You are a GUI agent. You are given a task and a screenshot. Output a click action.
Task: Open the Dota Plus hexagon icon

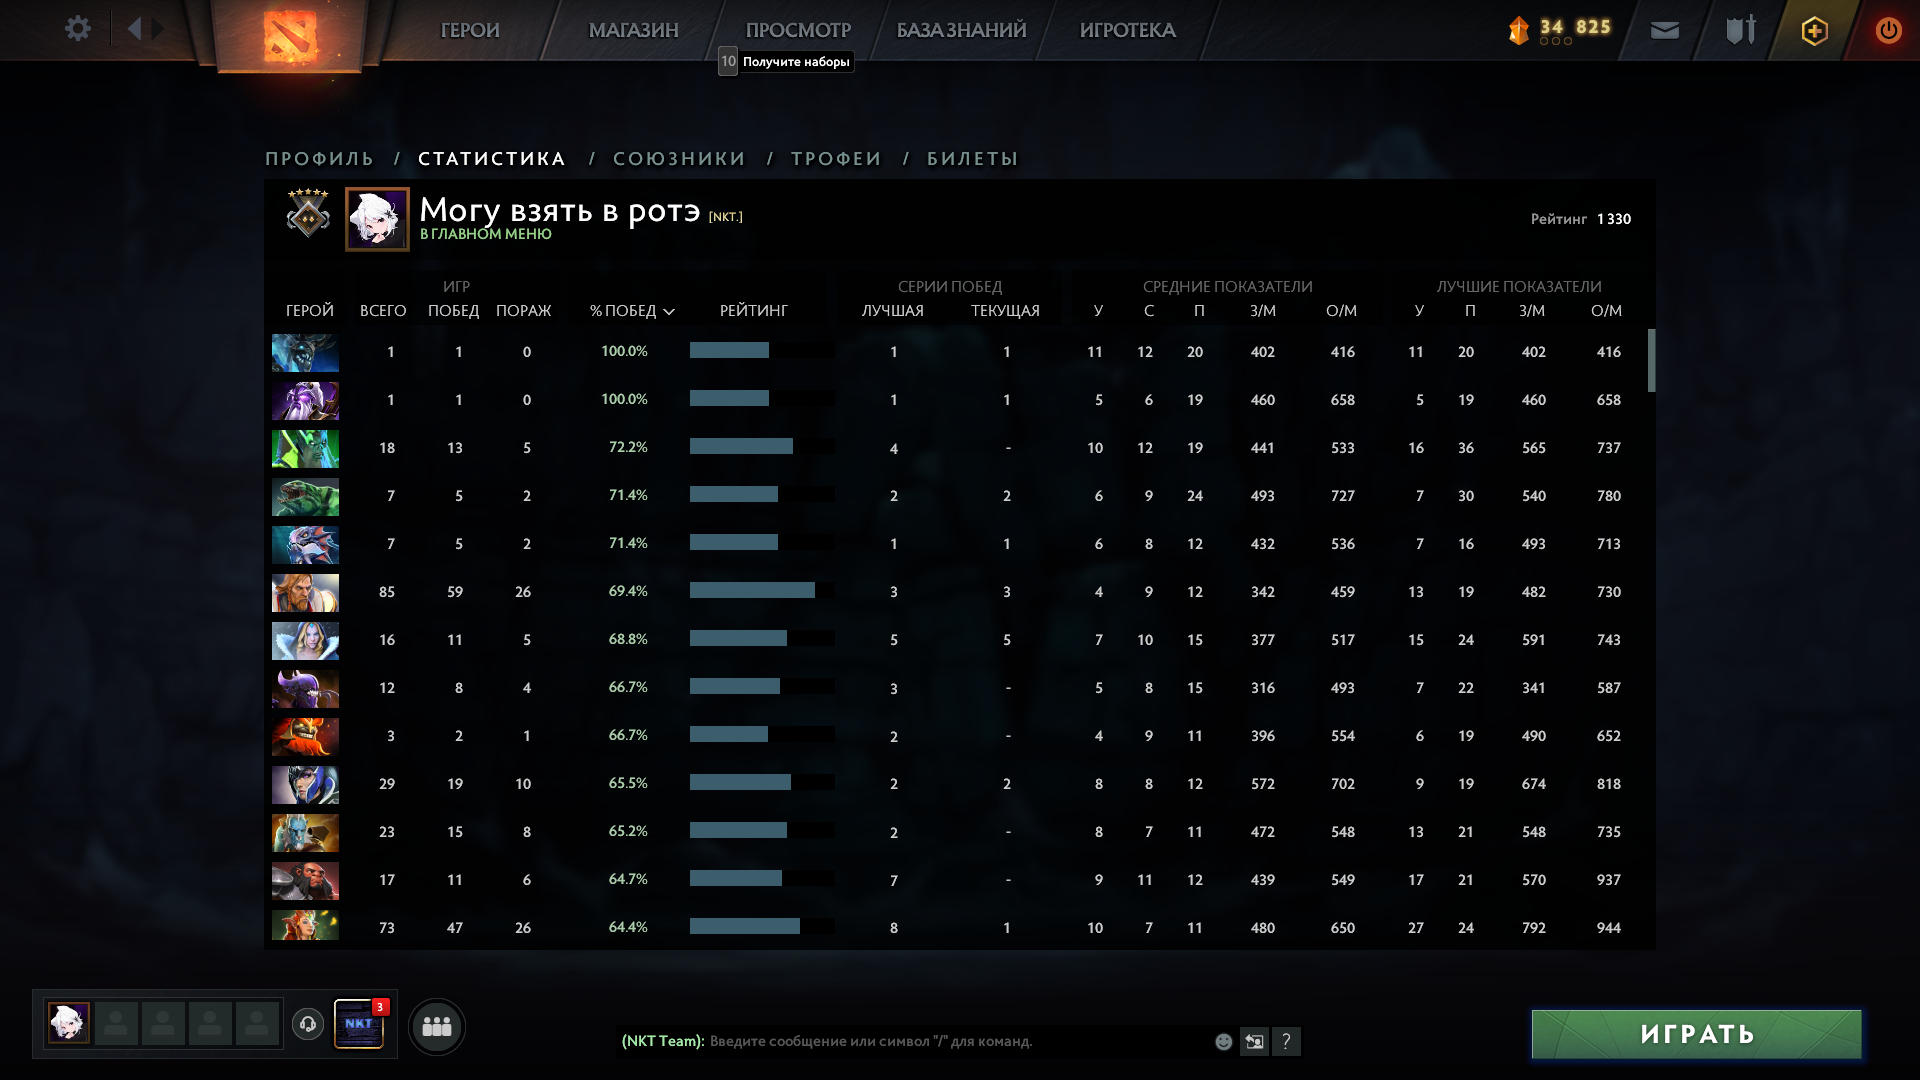1815,31
